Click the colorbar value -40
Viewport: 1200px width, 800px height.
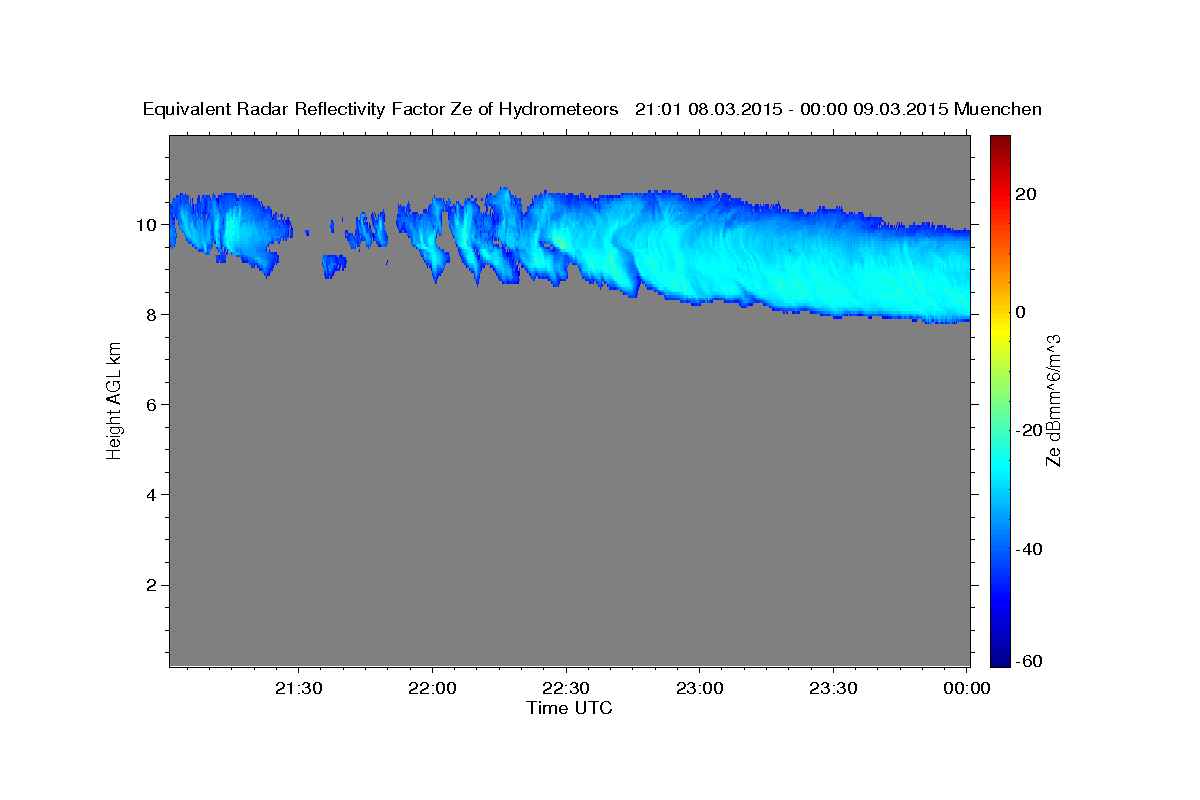[1030, 549]
